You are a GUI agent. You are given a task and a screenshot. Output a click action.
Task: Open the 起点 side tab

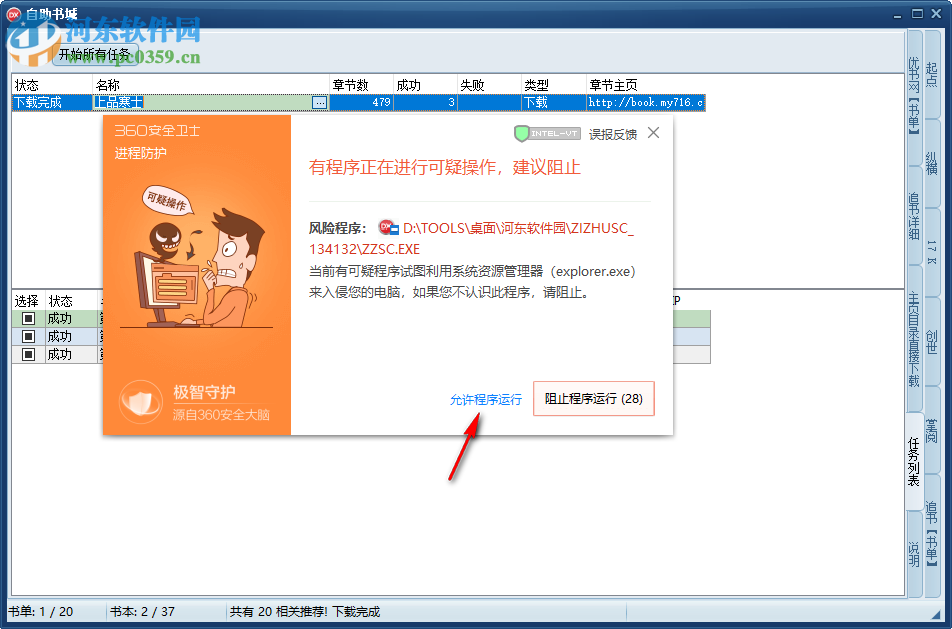(932, 75)
